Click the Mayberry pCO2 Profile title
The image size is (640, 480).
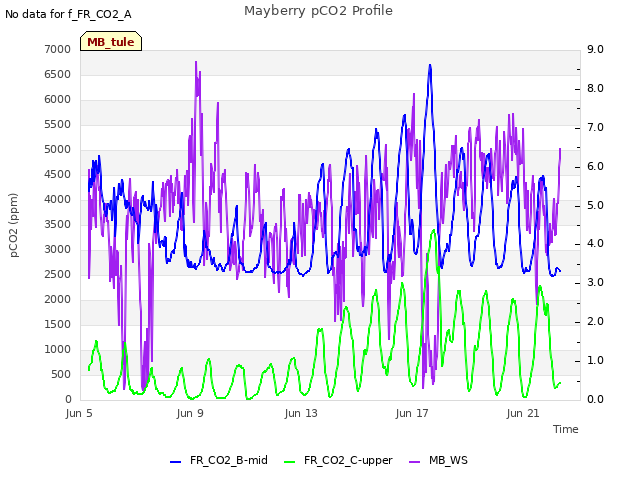pos(318,11)
